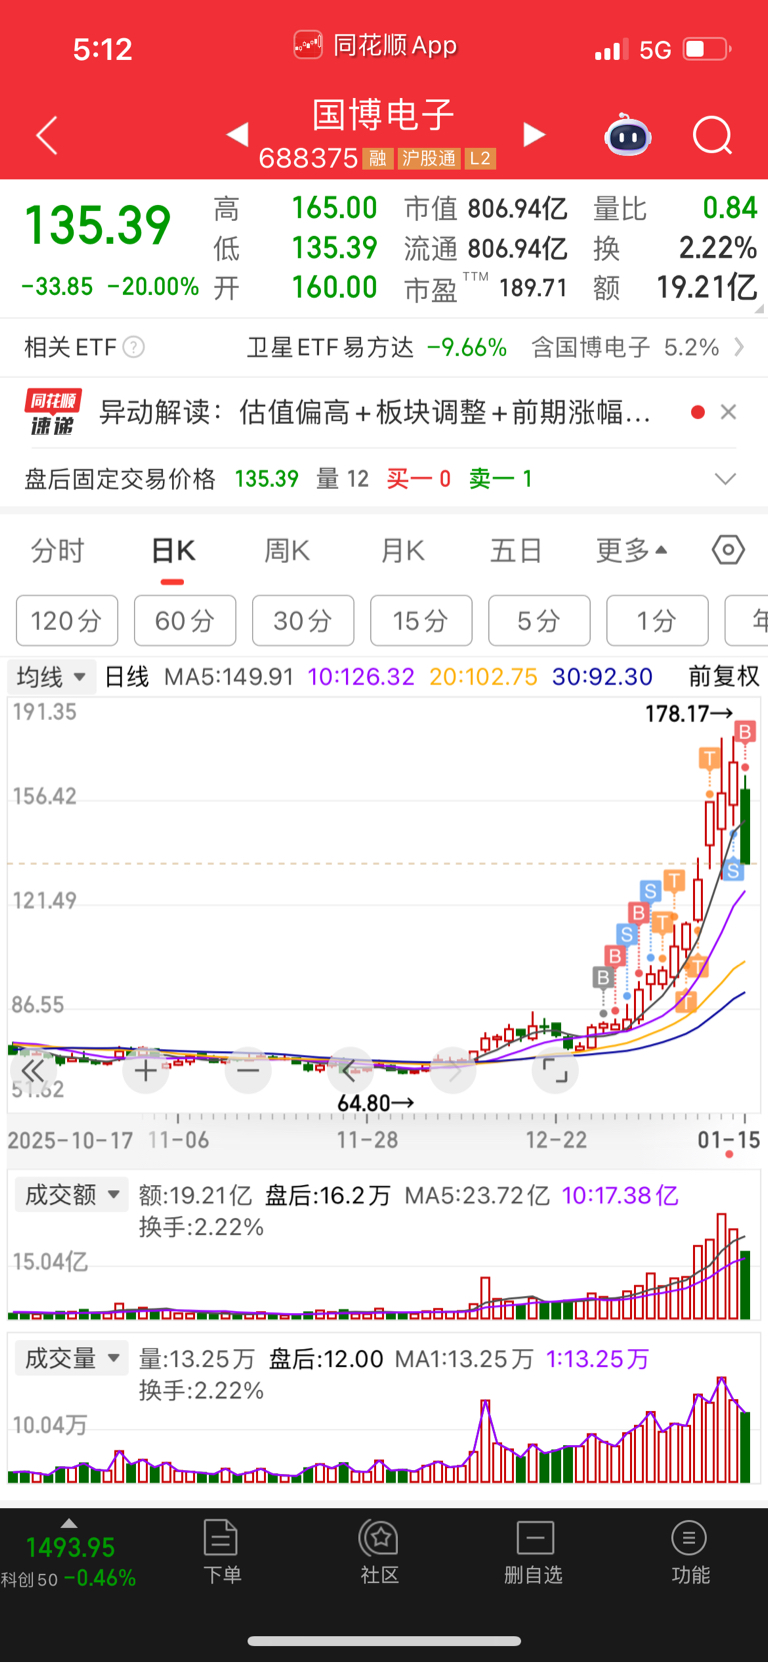The width and height of the screenshot is (768, 1663).
Task: Tap current price 135.39
Action: (x=98, y=225)
